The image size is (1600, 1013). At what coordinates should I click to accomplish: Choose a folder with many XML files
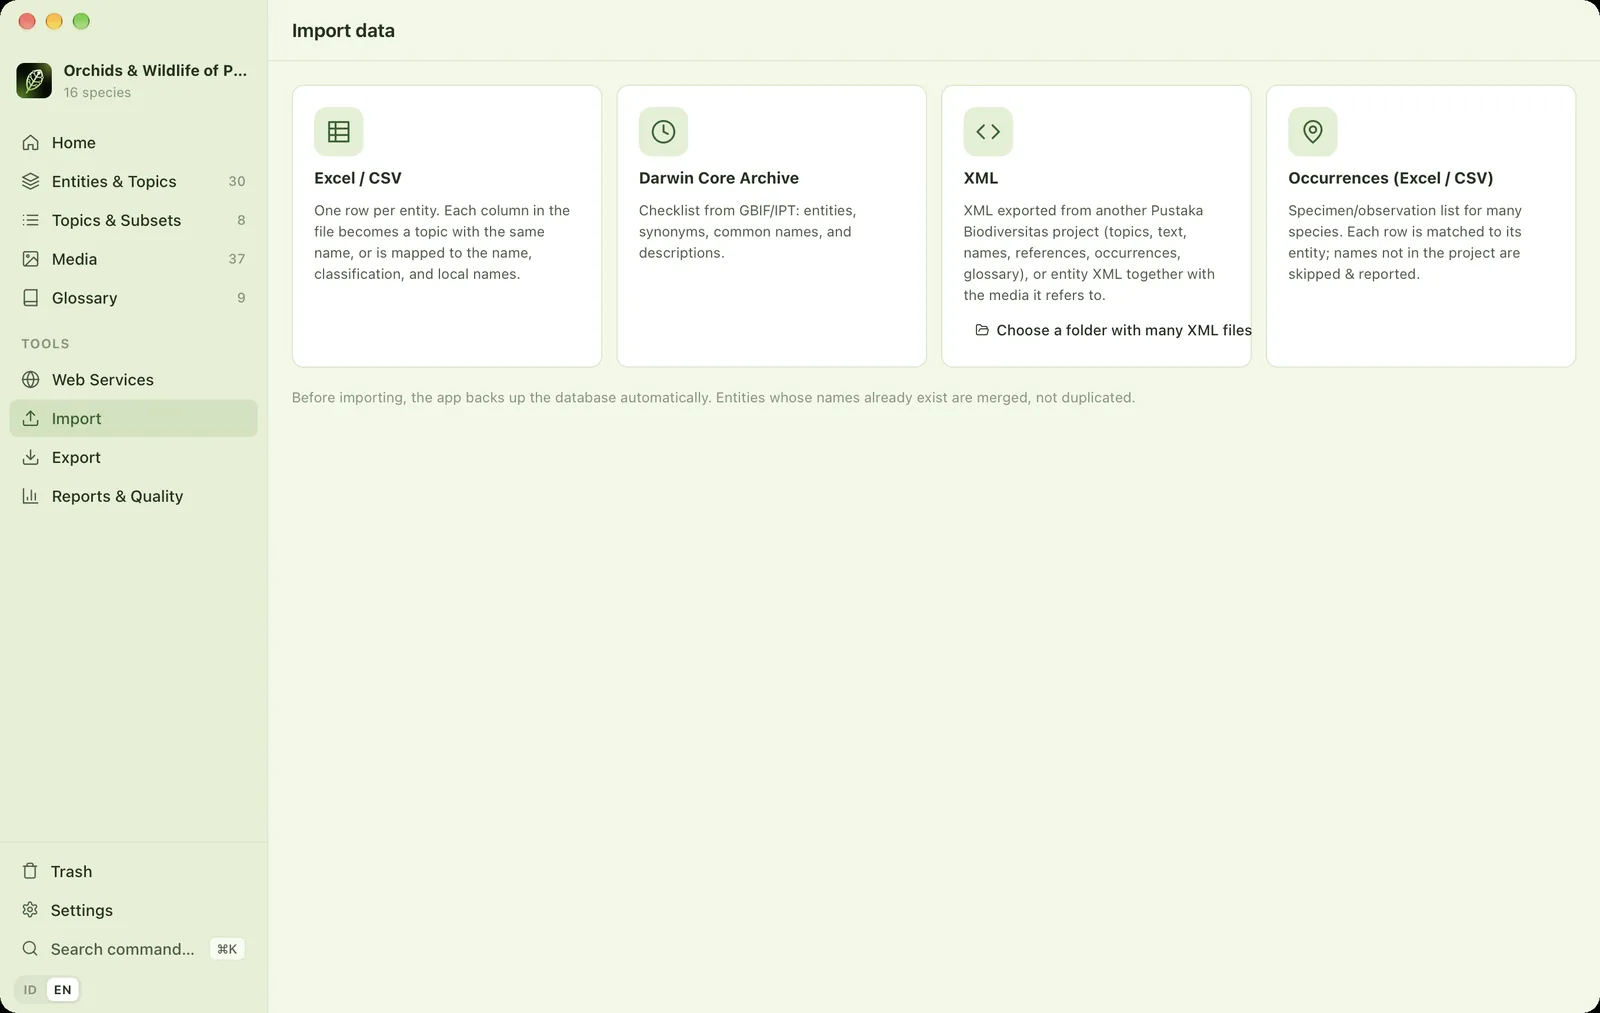[1113, 330]
